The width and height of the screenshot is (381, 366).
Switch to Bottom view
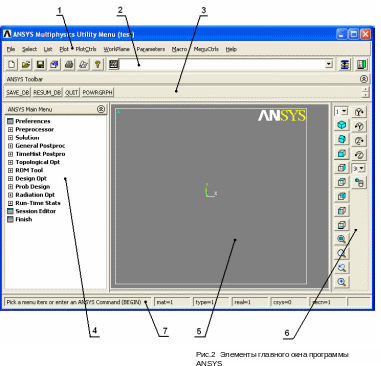click(x=341, y=225)
